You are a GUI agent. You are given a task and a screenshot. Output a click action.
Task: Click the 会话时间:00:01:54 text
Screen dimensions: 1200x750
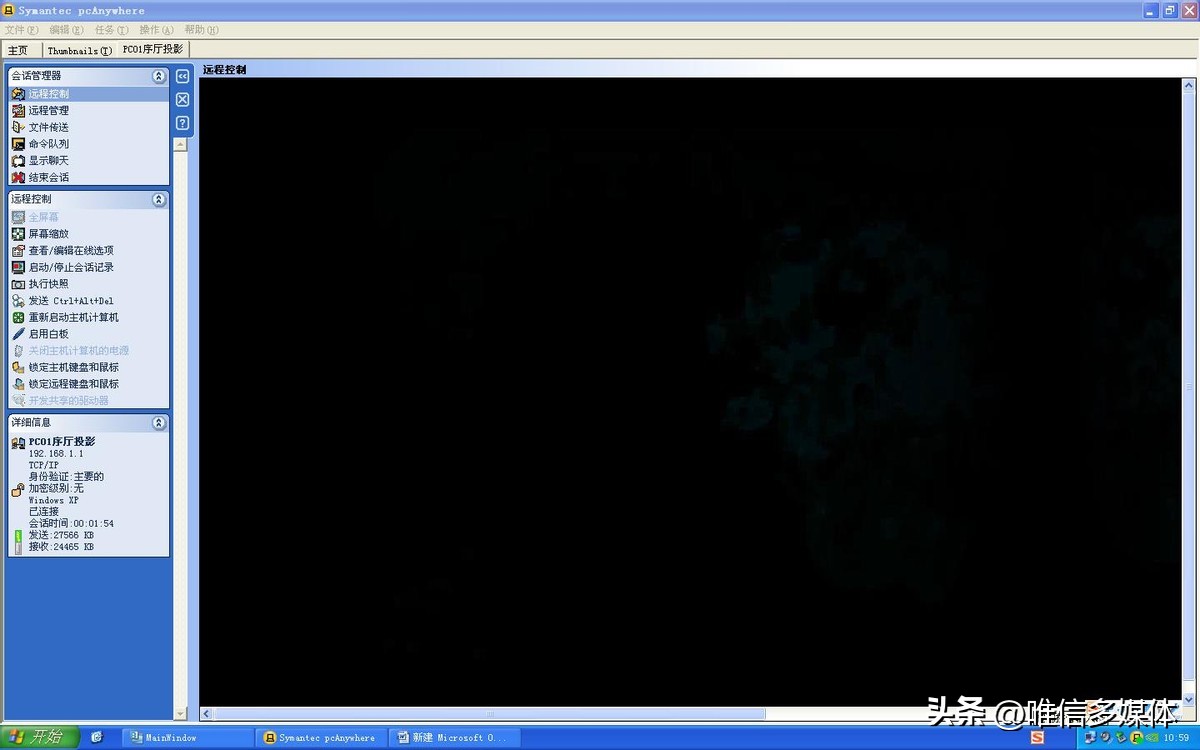[71, 524]
